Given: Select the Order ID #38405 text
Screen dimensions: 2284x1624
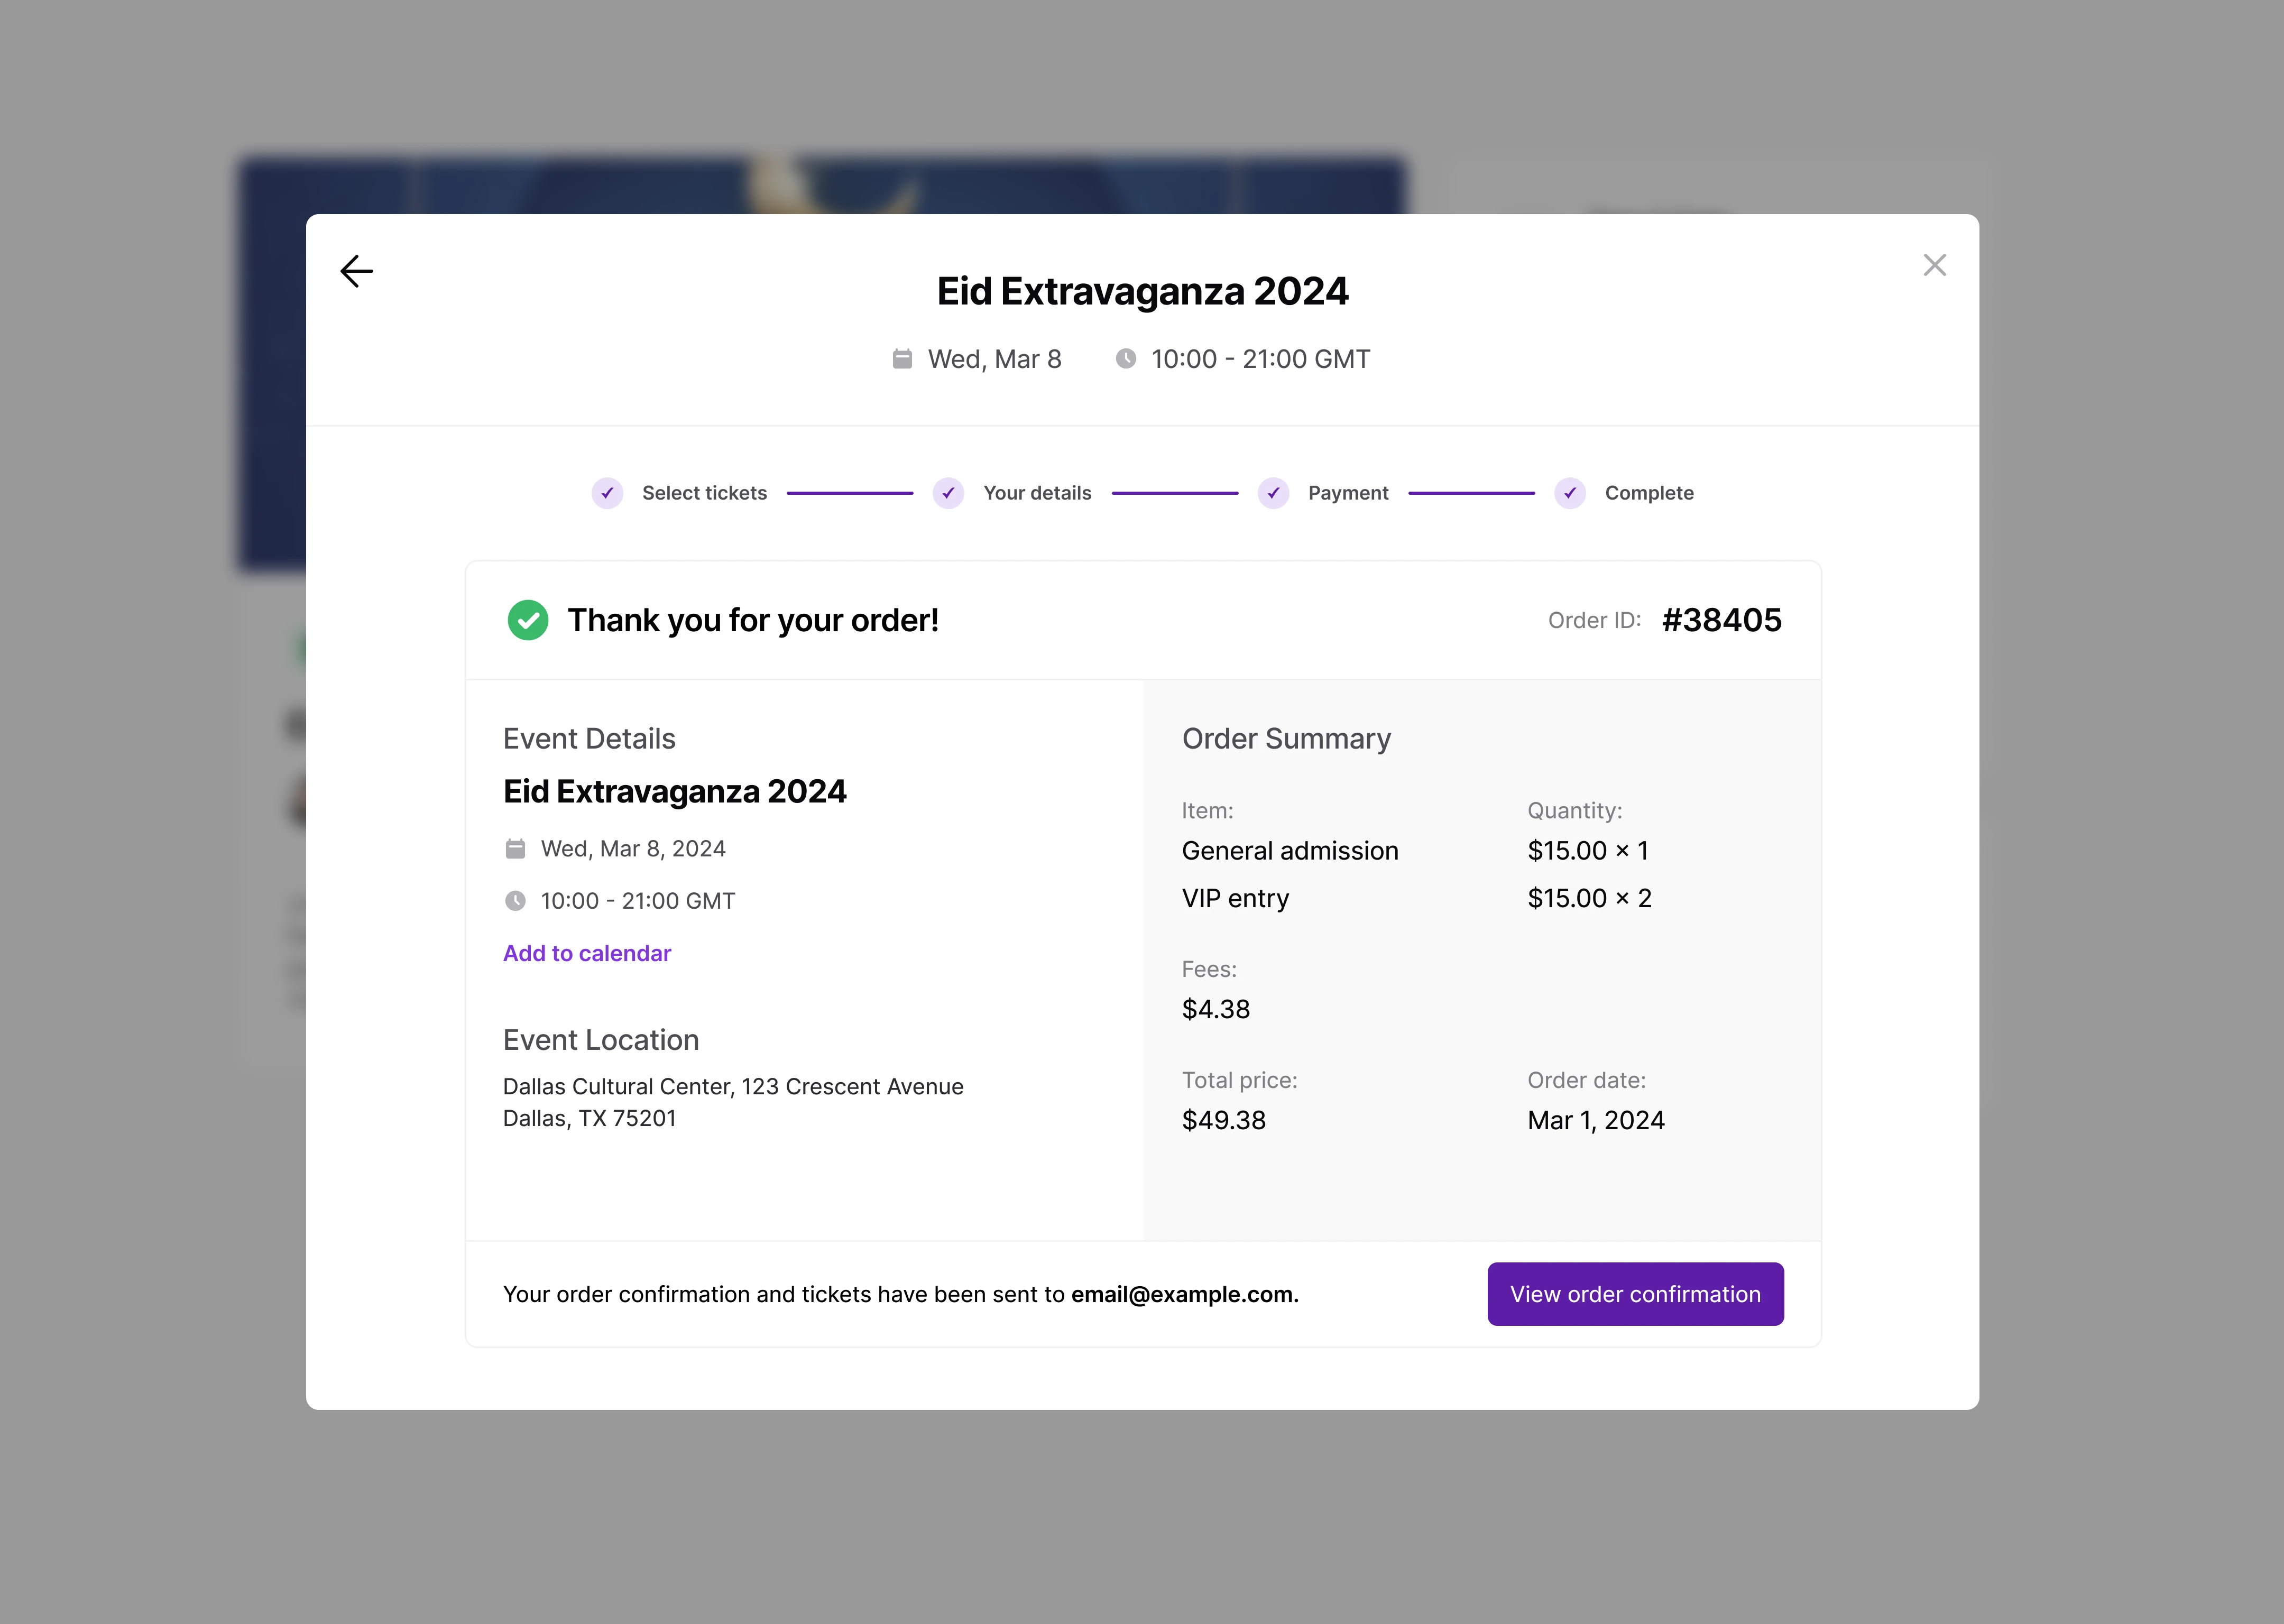Looking at the screenshot, I should [1721, 620].
